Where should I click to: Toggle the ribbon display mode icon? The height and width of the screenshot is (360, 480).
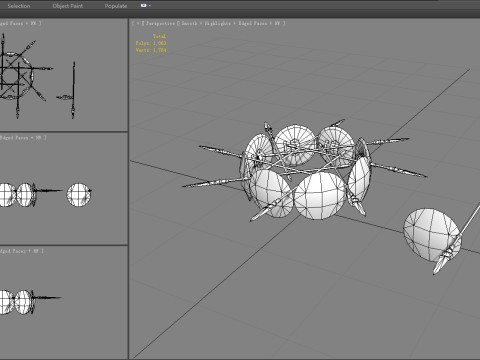[x=144, y=6]
